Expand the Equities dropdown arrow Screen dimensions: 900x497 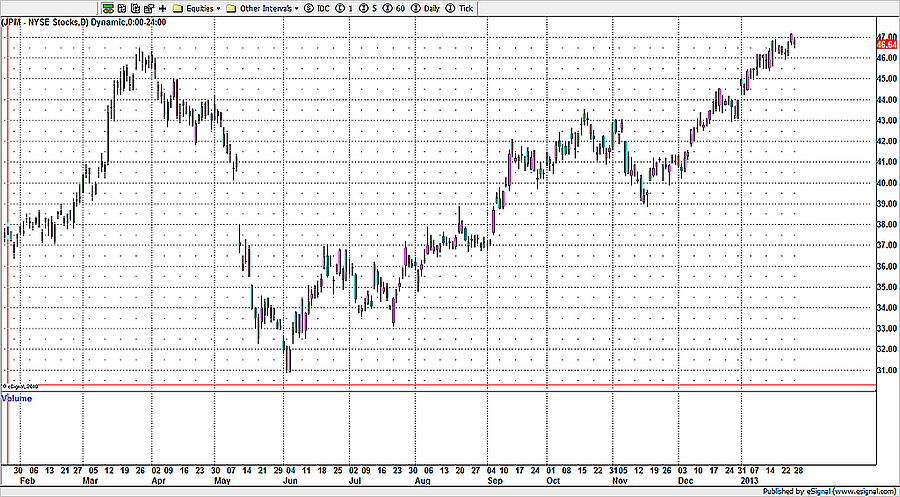[217, 7]
